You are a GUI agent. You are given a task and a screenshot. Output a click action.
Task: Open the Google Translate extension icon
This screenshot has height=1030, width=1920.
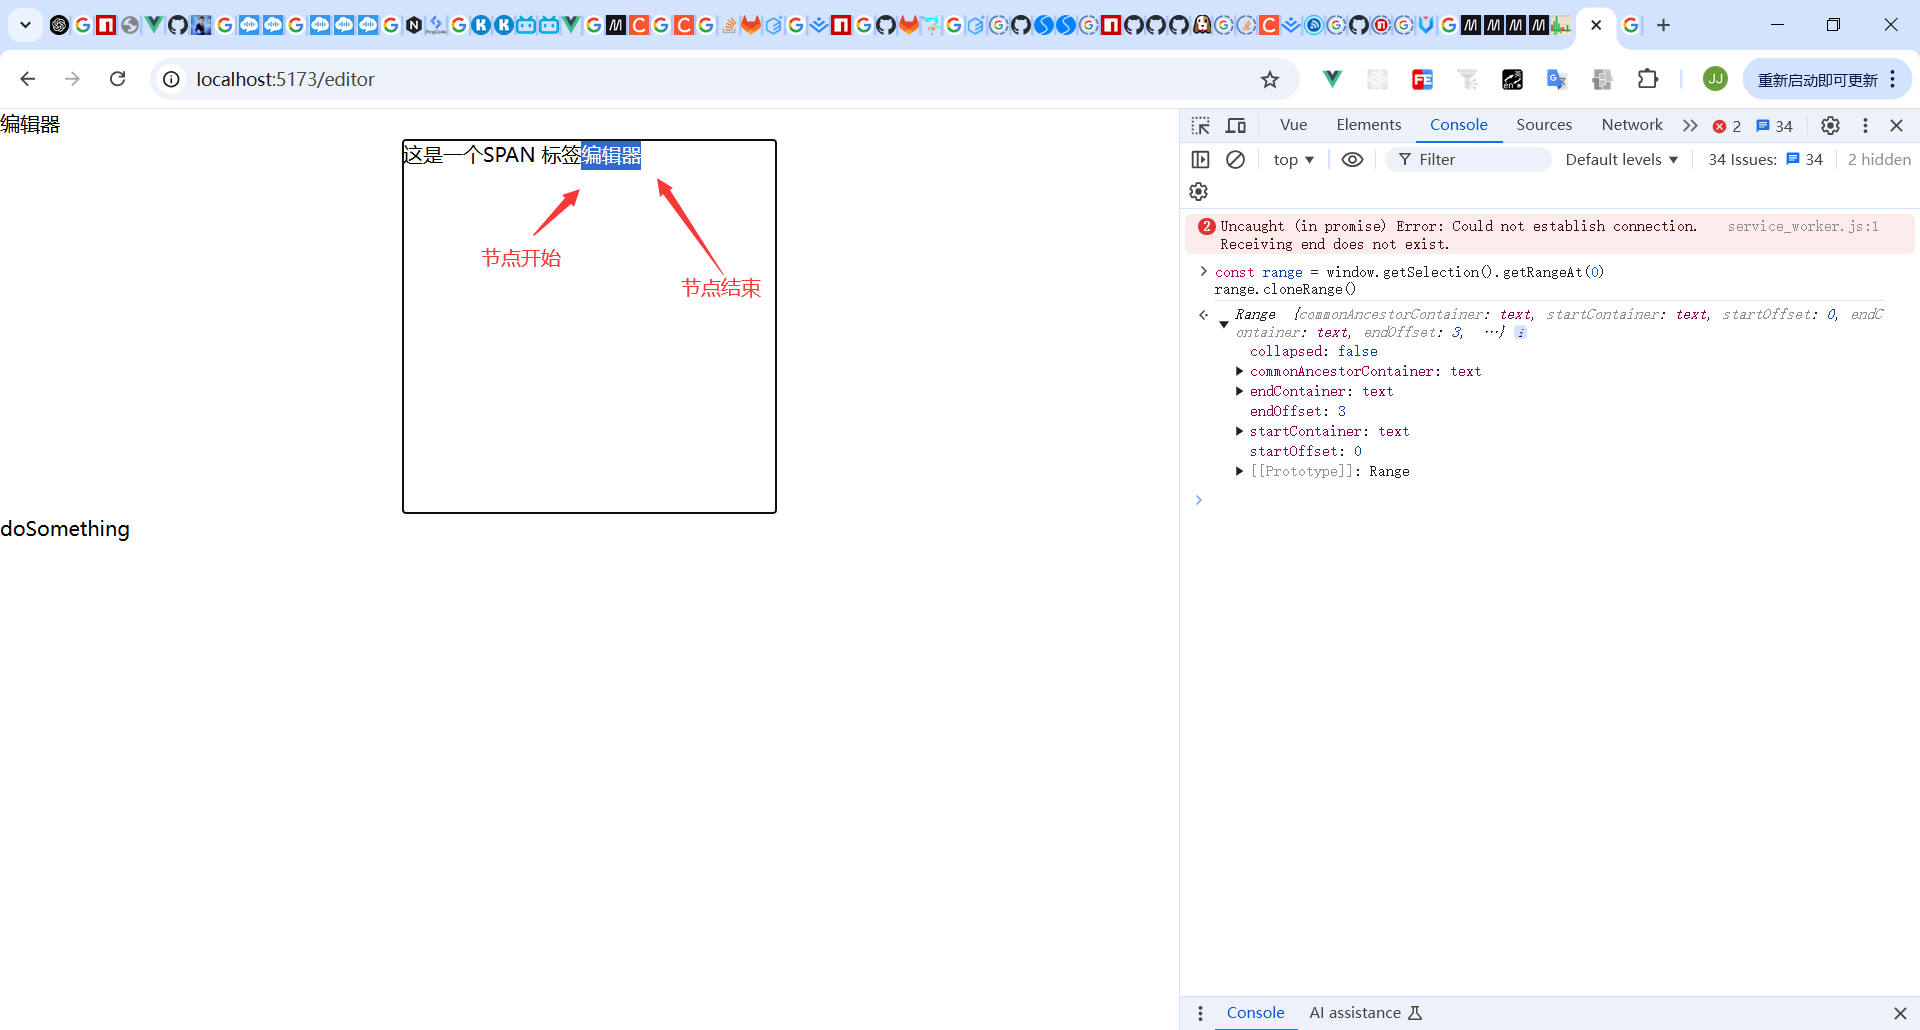point(1557,80)
